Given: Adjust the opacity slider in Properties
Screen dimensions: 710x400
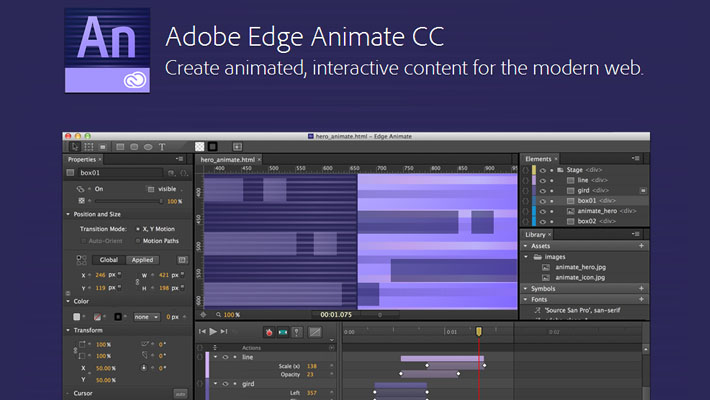Looking at the screenshot, I should (x=129, y=201).
